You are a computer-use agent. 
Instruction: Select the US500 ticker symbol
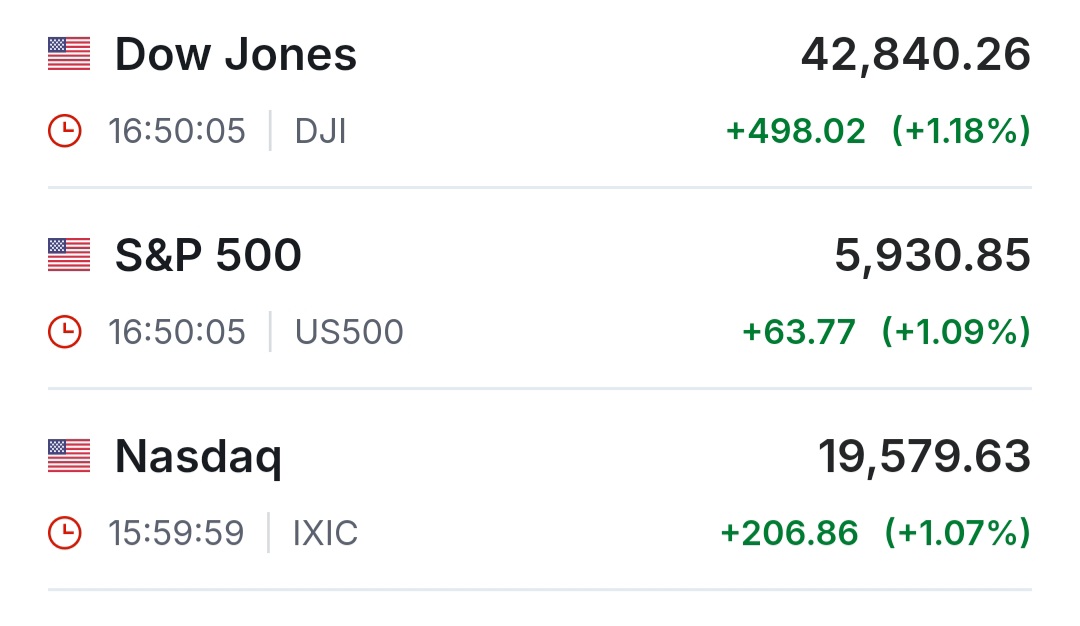coord(349,332)
